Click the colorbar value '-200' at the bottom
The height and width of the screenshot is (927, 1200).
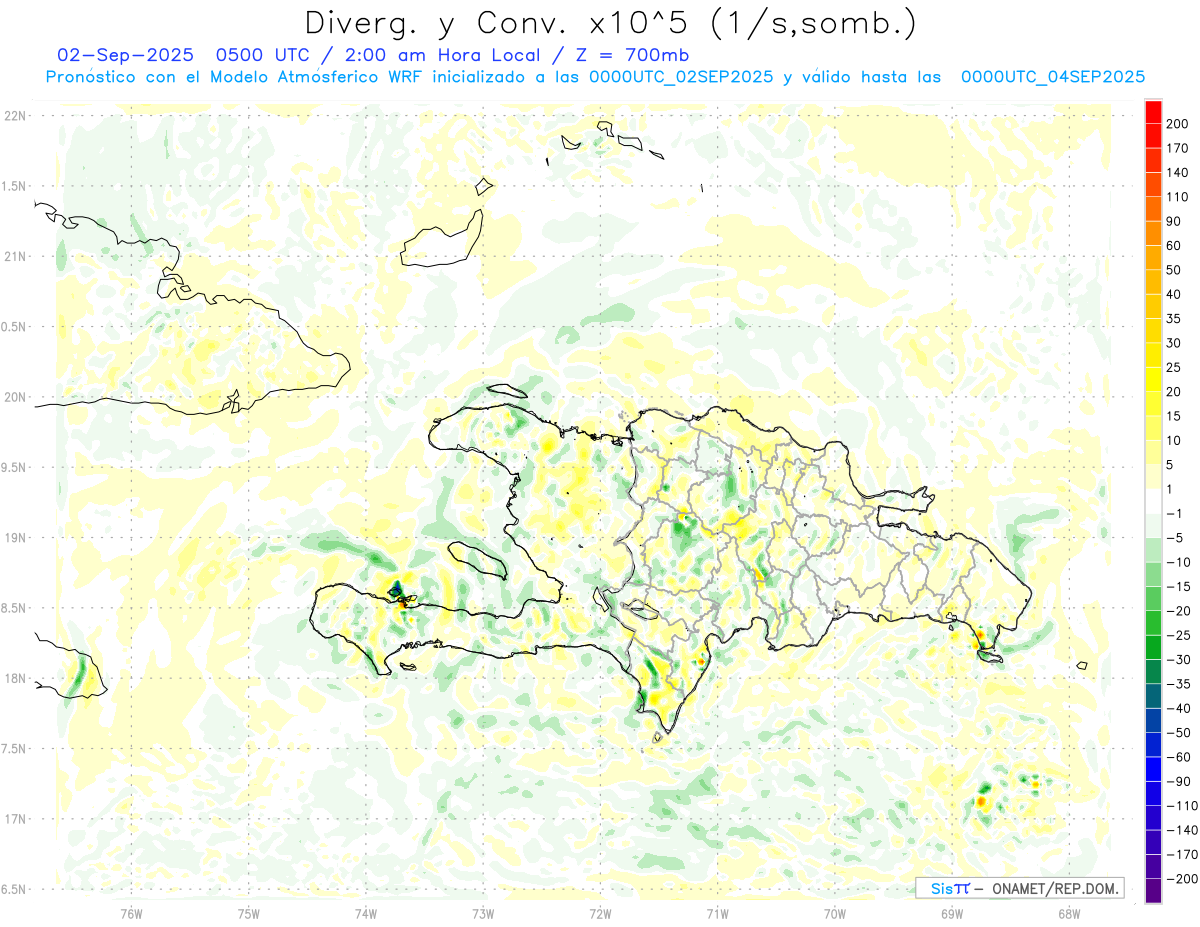coord(1181,878)
